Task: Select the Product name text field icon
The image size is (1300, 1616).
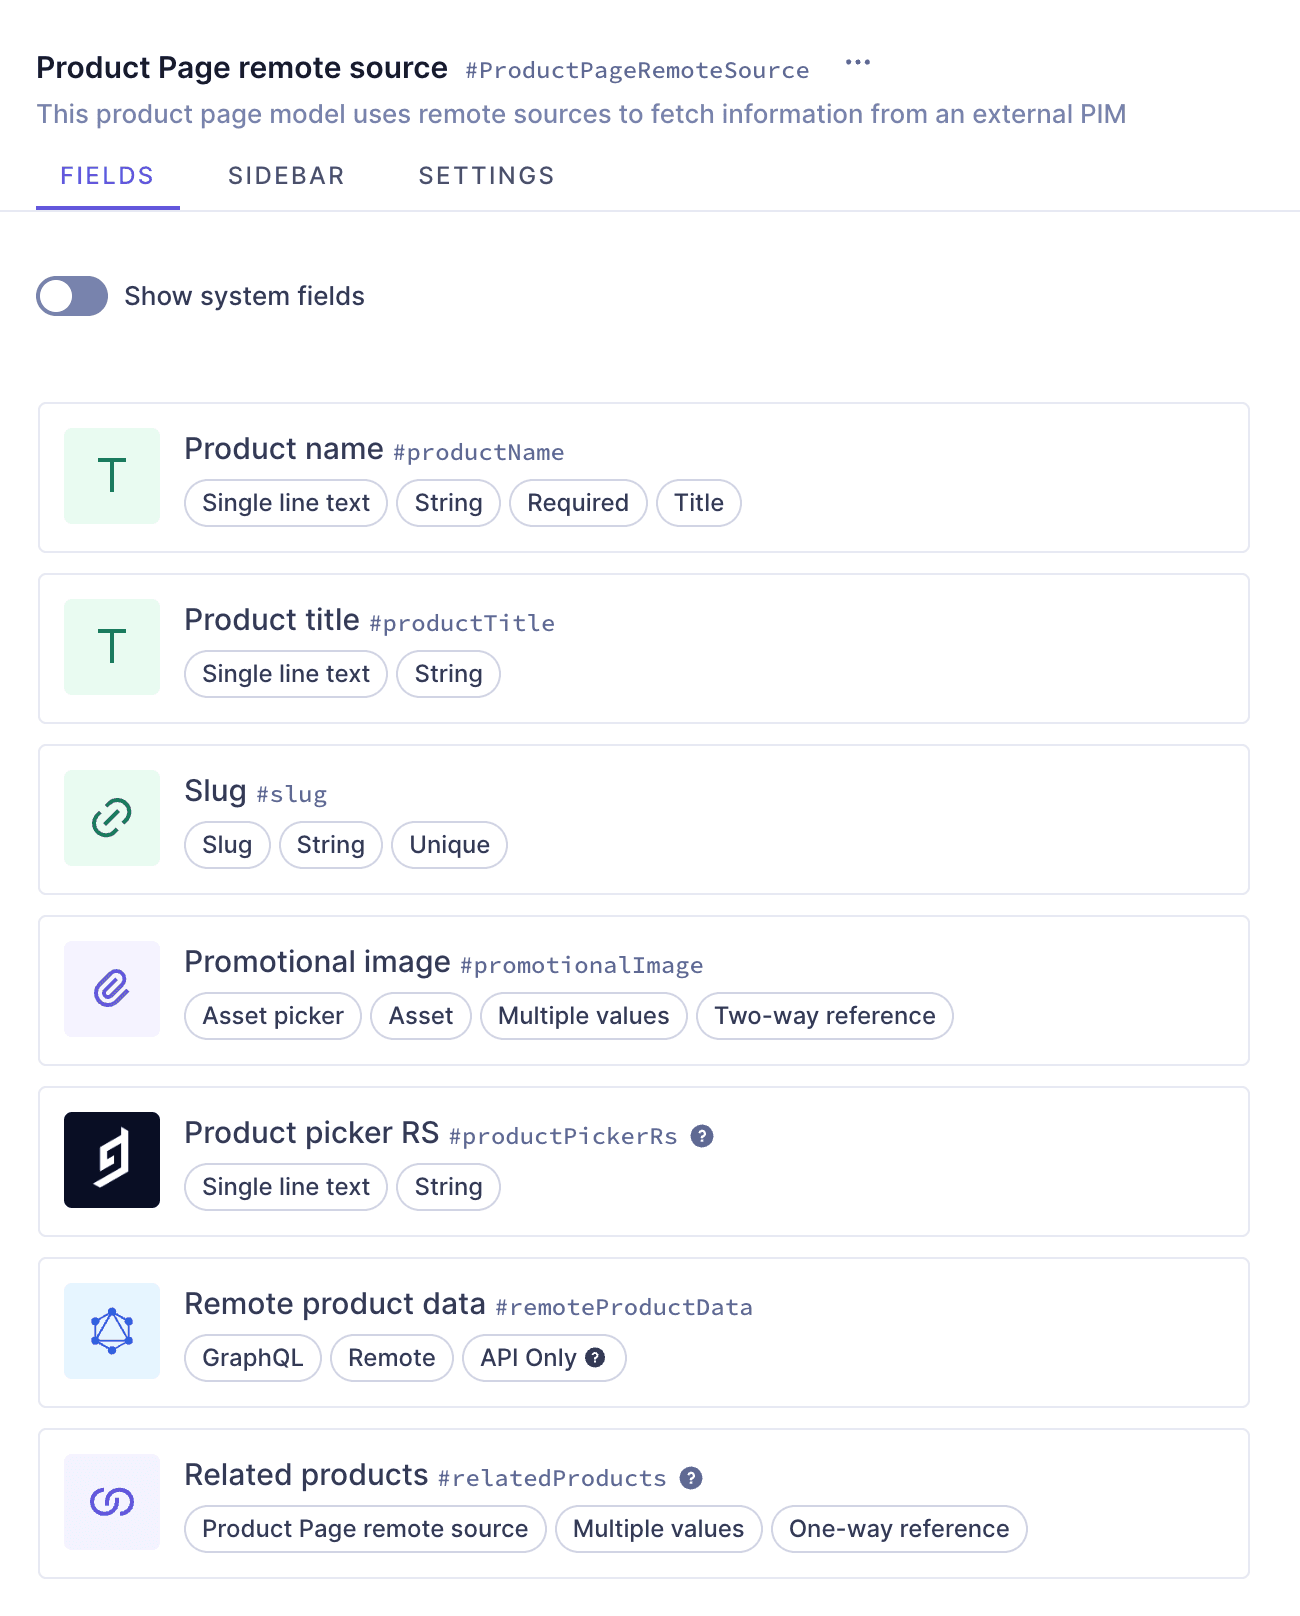Action: tap(111, 476)
